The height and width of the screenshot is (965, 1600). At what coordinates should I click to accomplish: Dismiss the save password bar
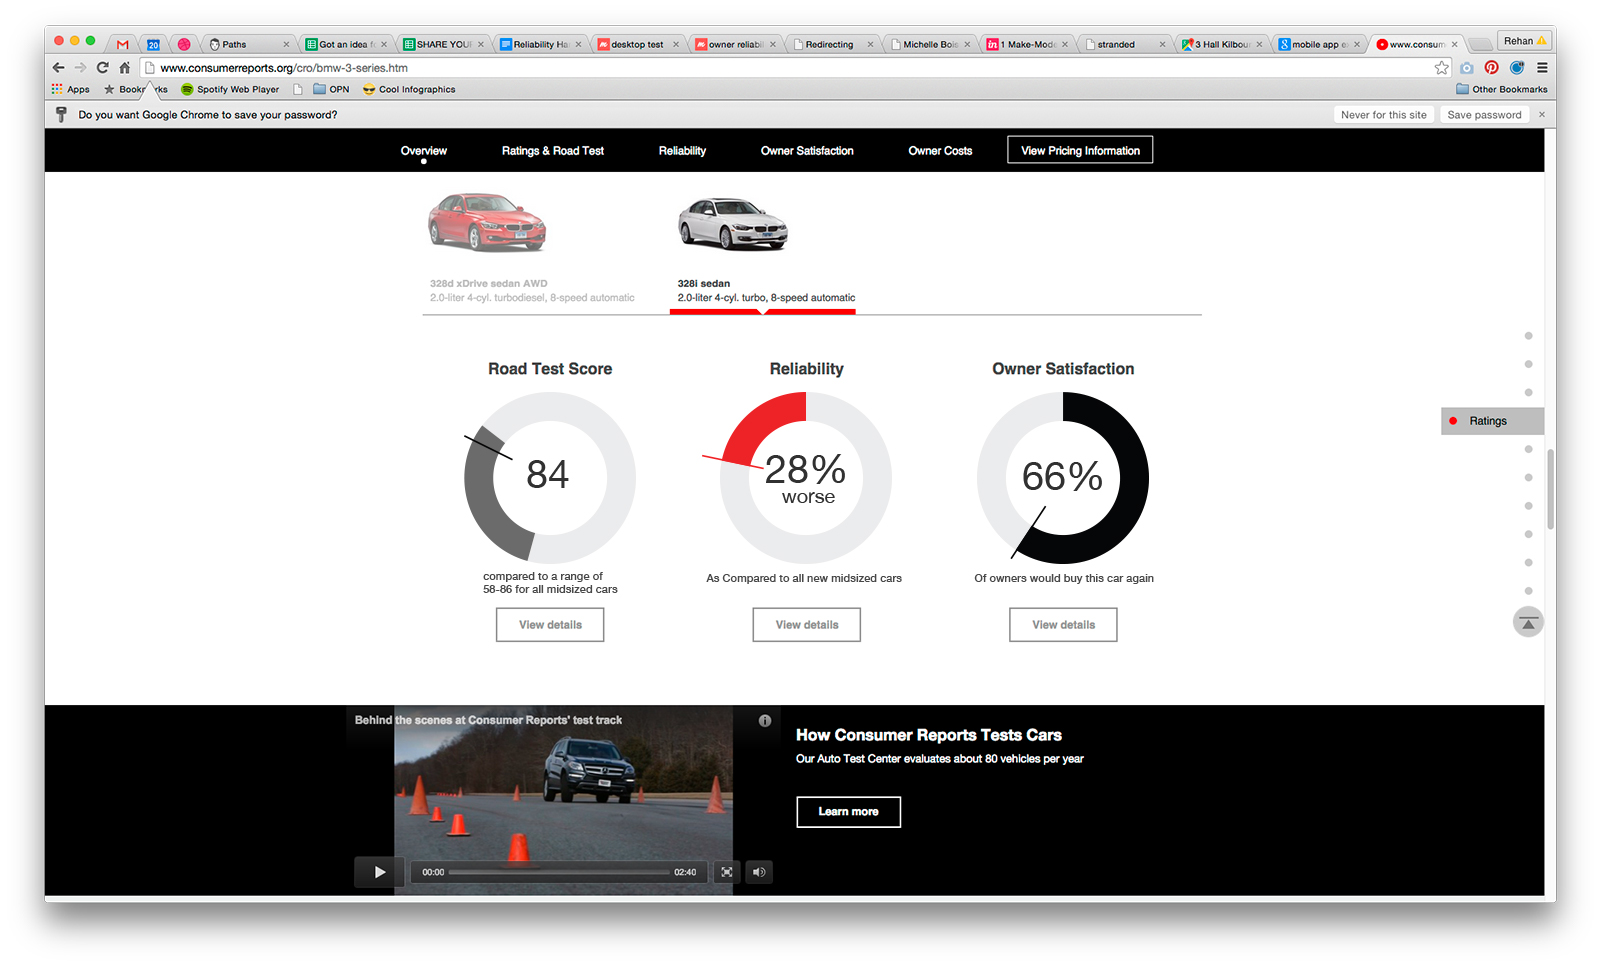pos(1541,115)
